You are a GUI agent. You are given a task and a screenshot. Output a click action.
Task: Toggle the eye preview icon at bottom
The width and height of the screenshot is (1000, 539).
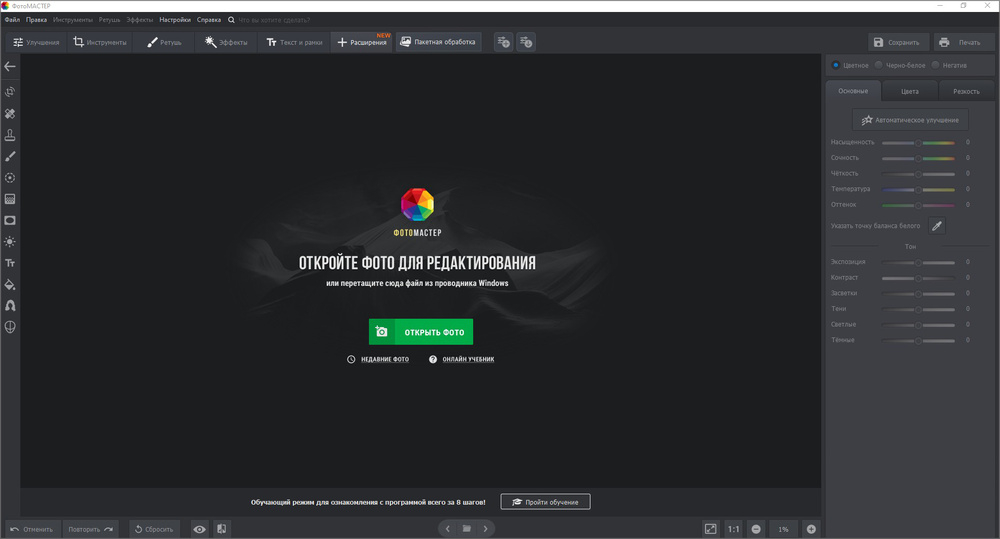pos(200,529)
